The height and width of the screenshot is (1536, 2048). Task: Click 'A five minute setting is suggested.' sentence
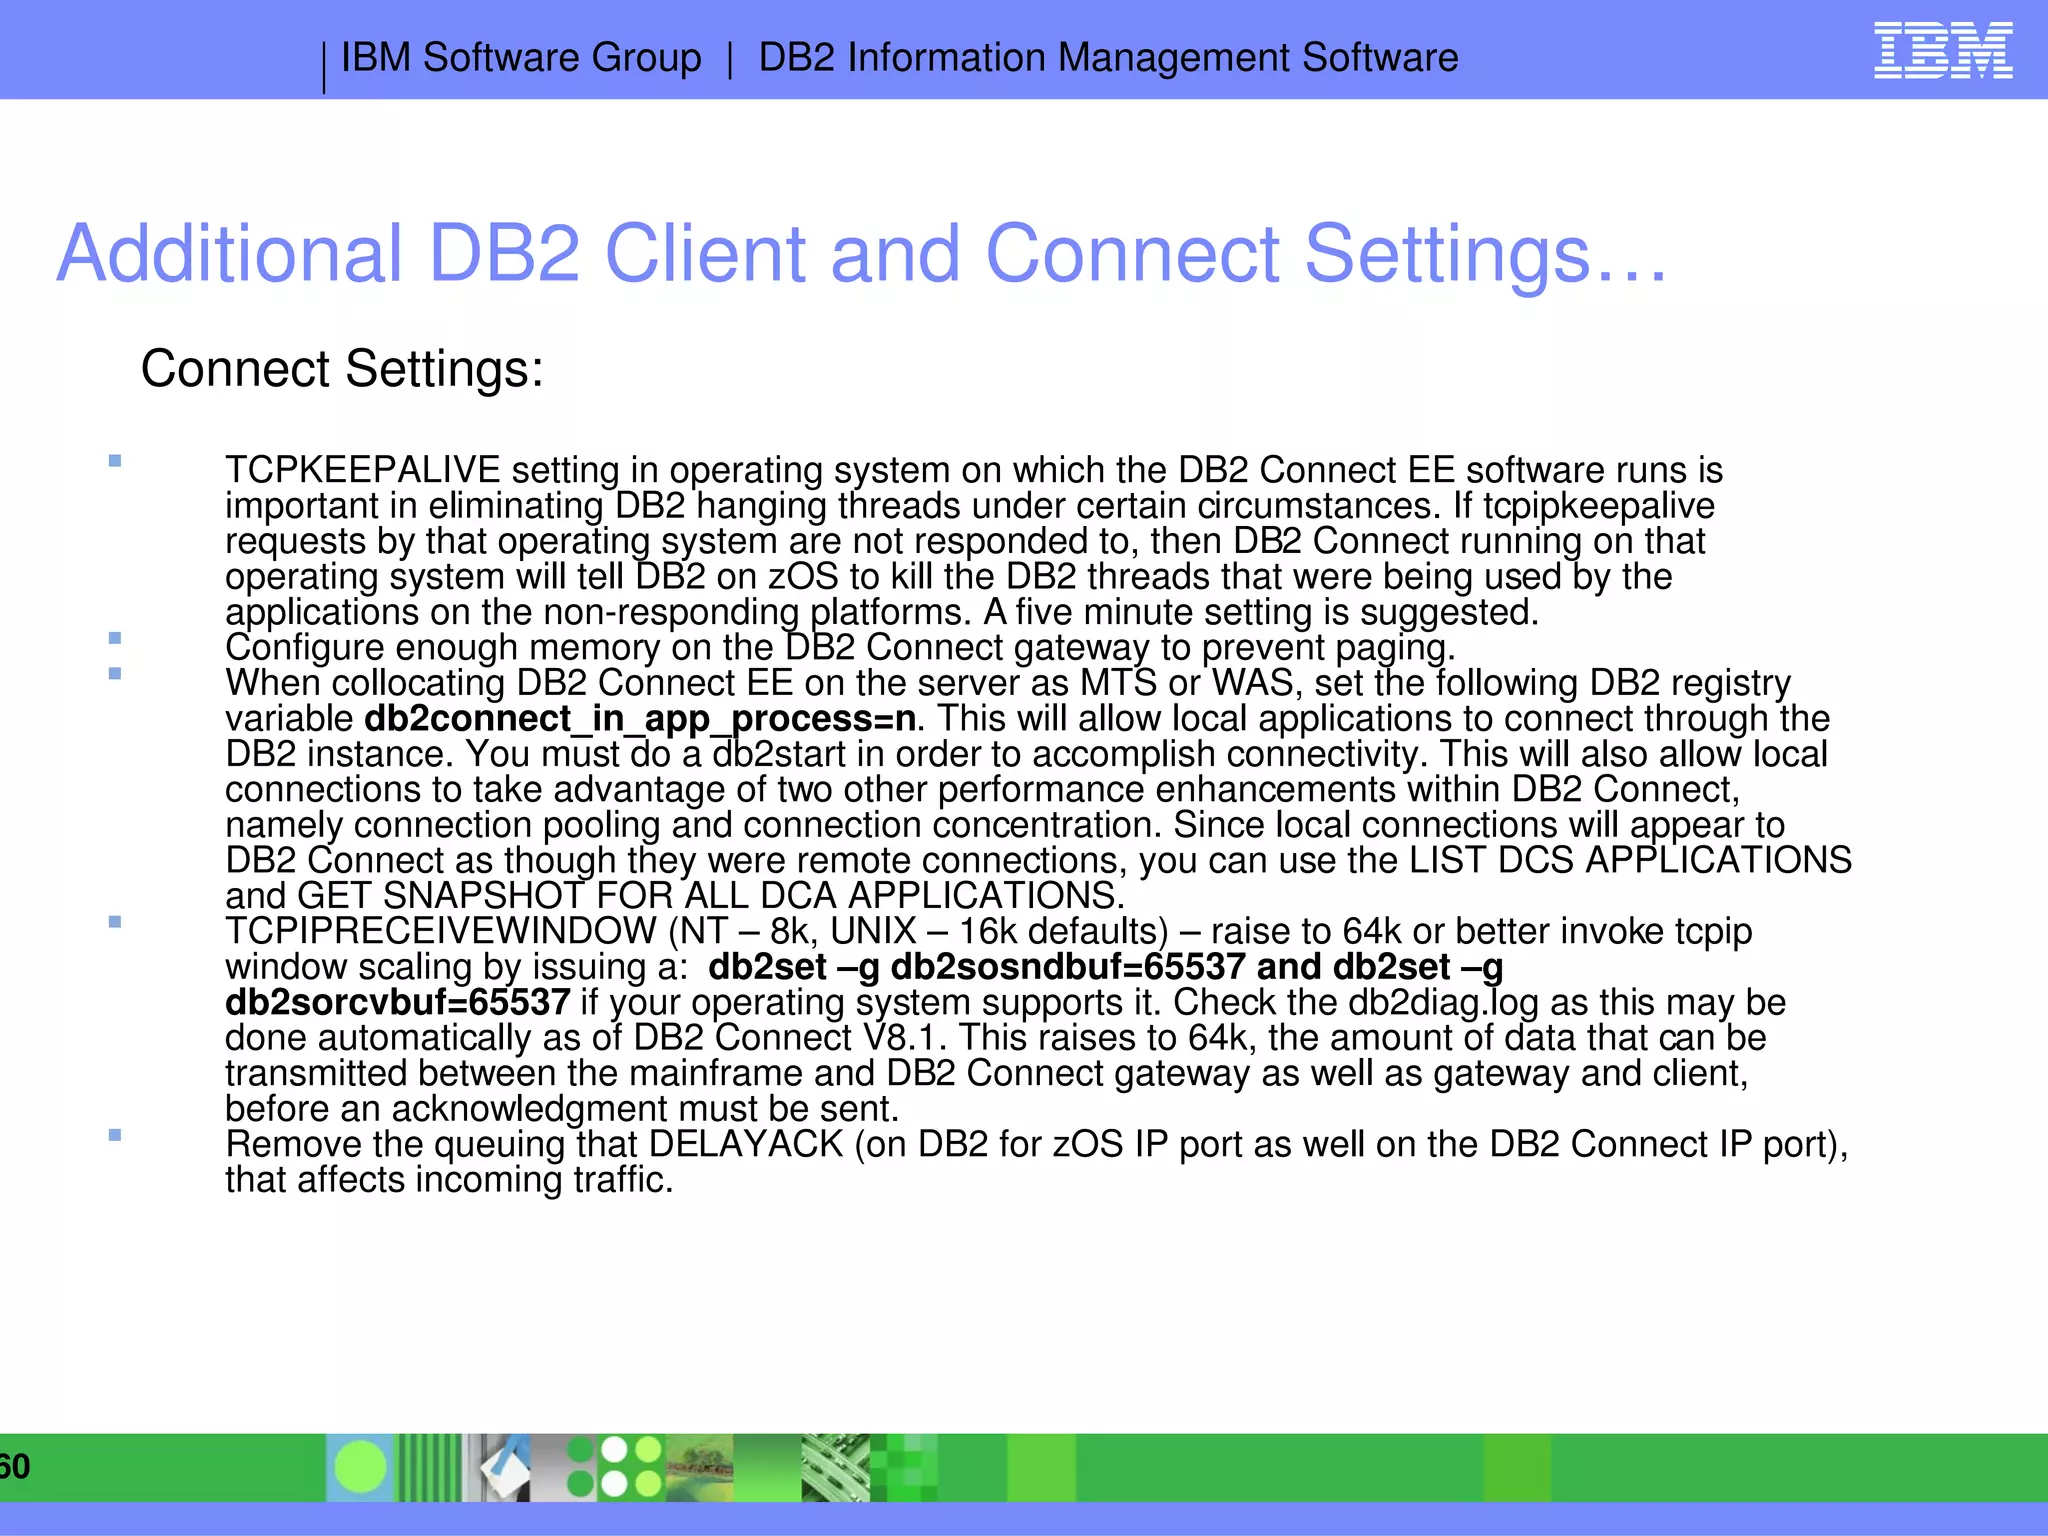1261,612
